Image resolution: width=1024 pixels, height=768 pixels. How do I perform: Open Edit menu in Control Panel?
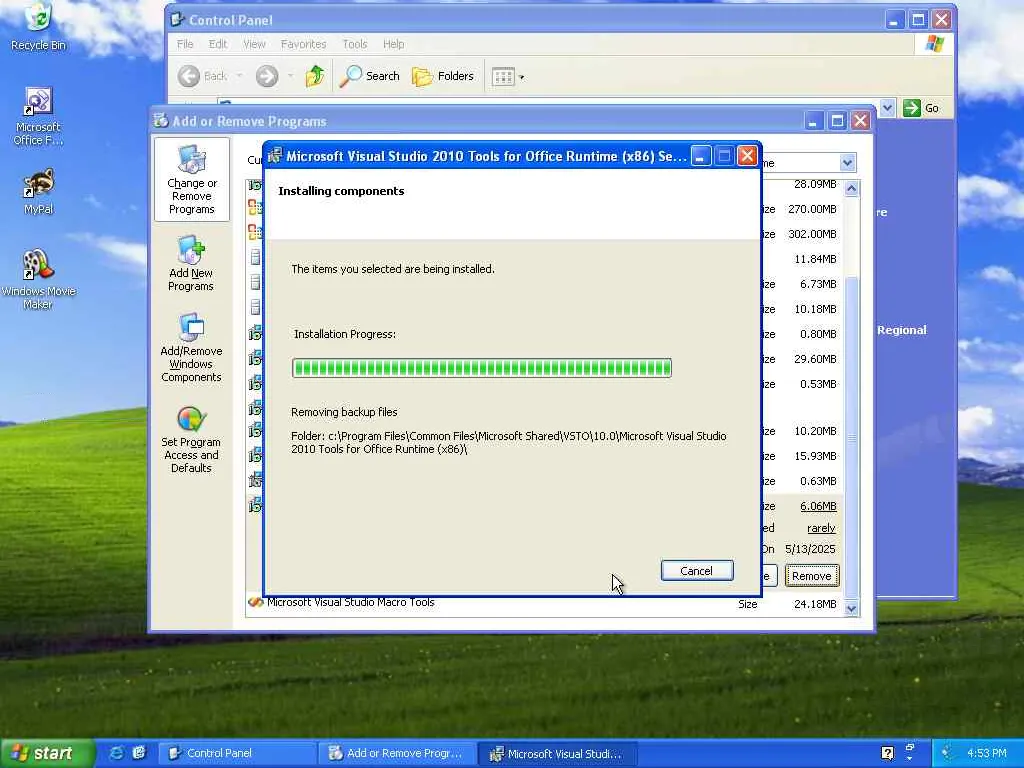(x=217, y=44)
